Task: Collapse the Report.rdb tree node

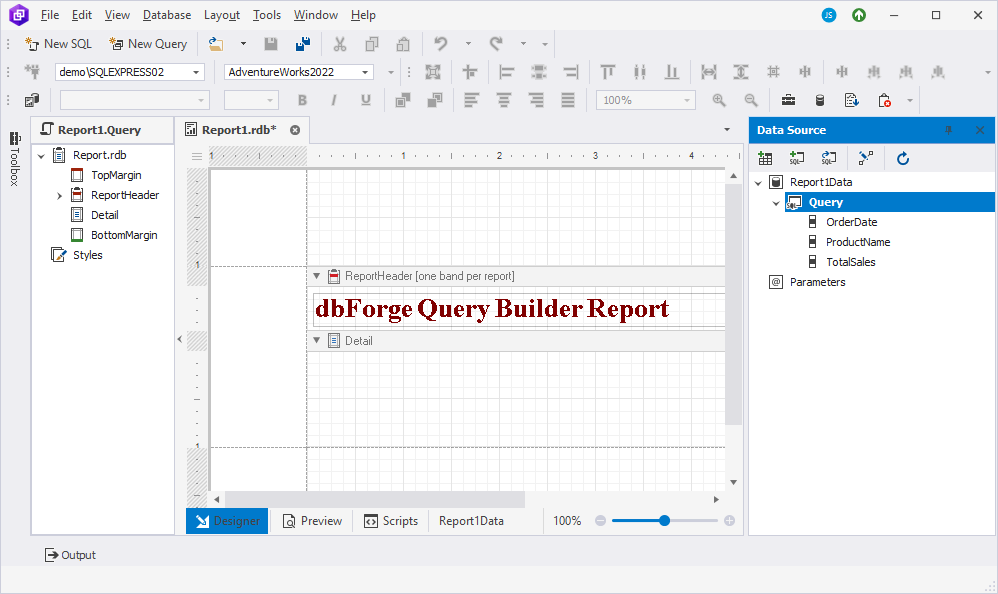Action: tap(41, 155)
